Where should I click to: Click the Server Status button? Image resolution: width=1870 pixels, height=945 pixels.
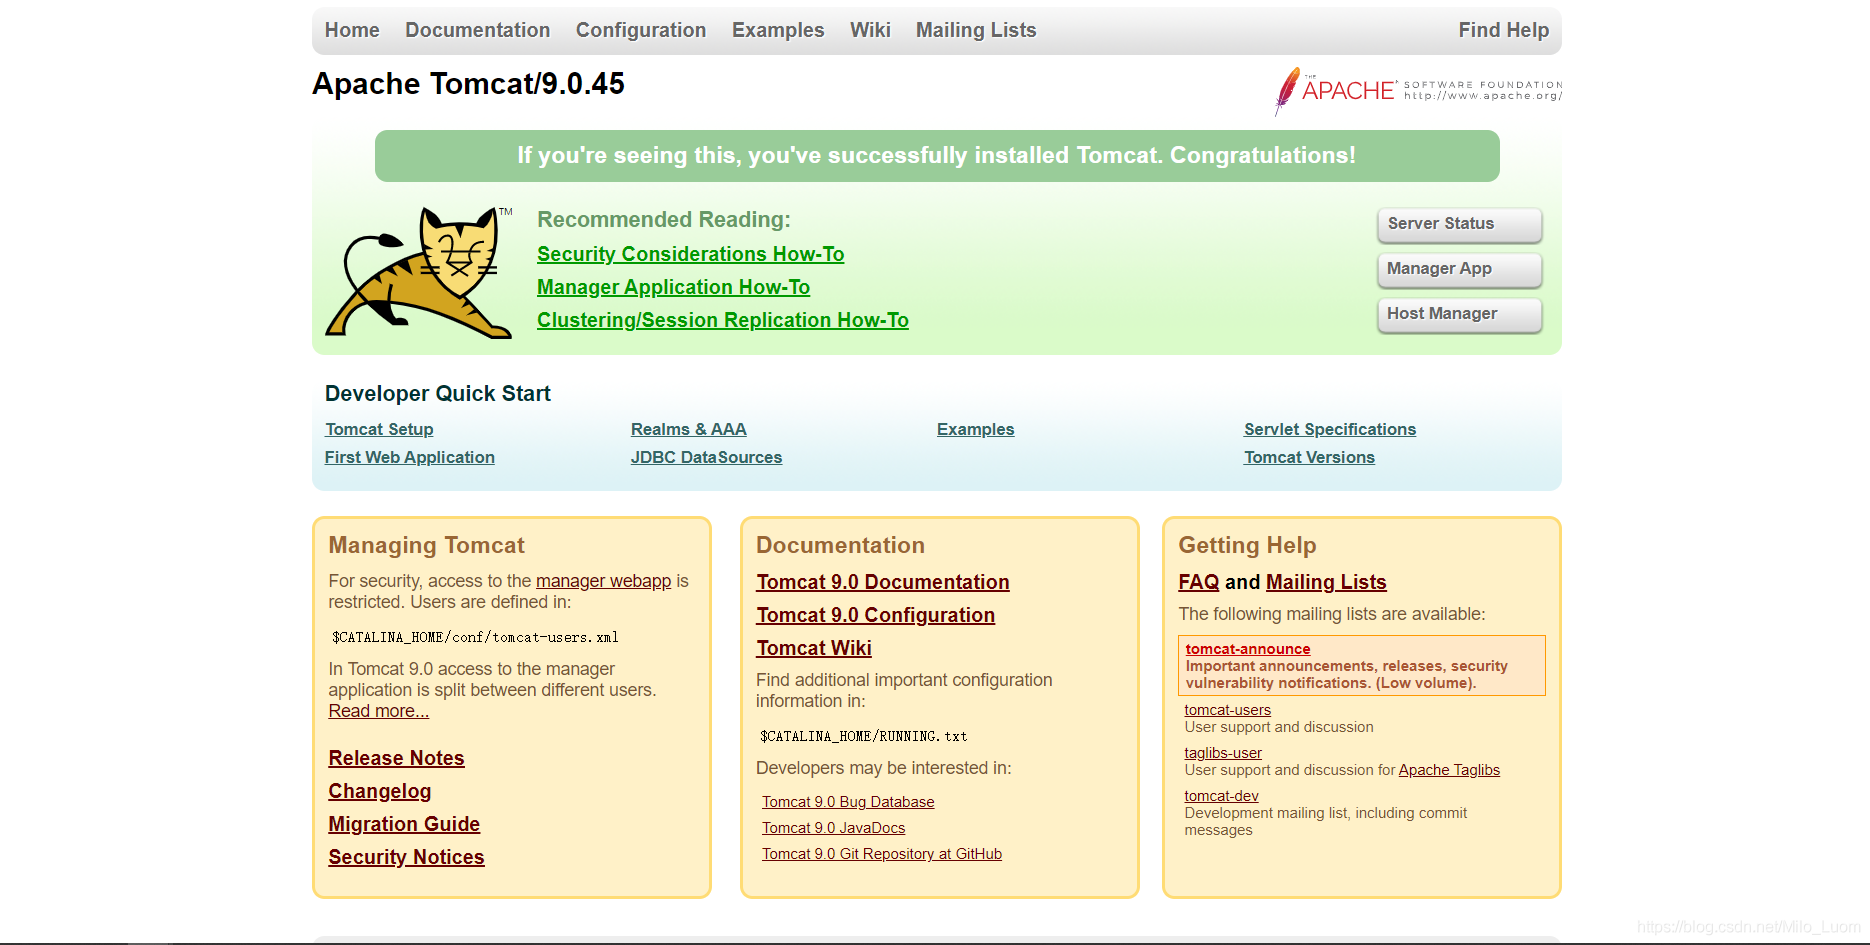click(x=1459, y=224)
